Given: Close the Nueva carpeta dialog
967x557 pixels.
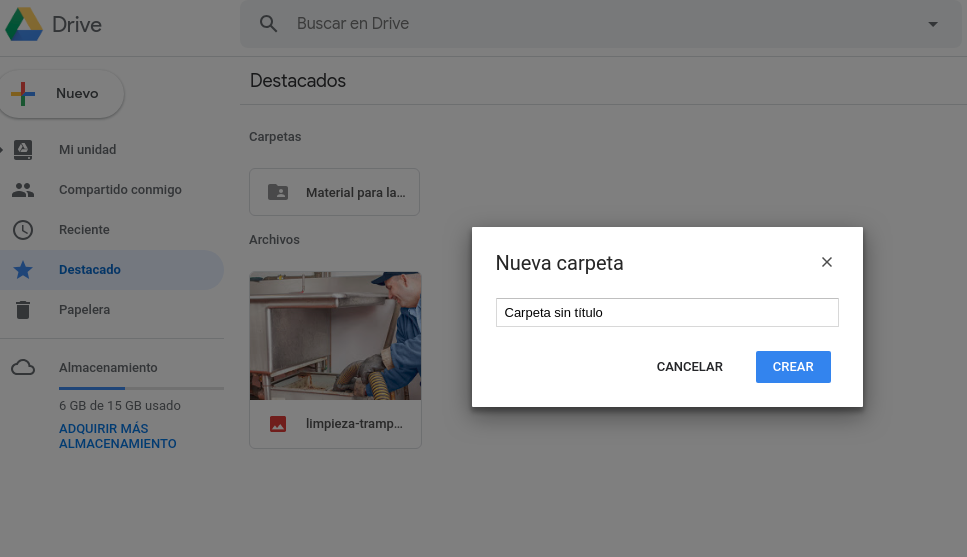Looking at the screenshot, I should tap(826, 263).
